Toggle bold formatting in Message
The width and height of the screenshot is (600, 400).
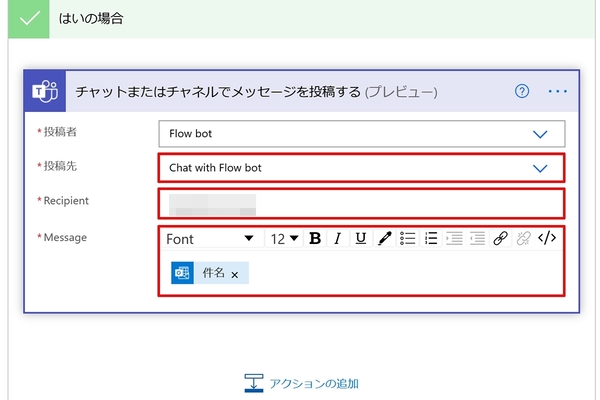[x=315, y=238]
